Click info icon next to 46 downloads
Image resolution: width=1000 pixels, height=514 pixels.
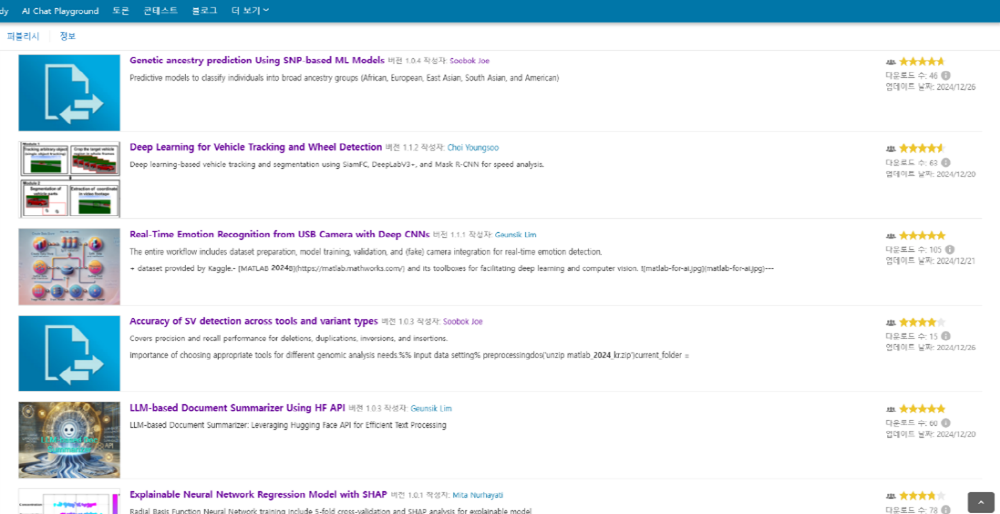pos(946,75)
